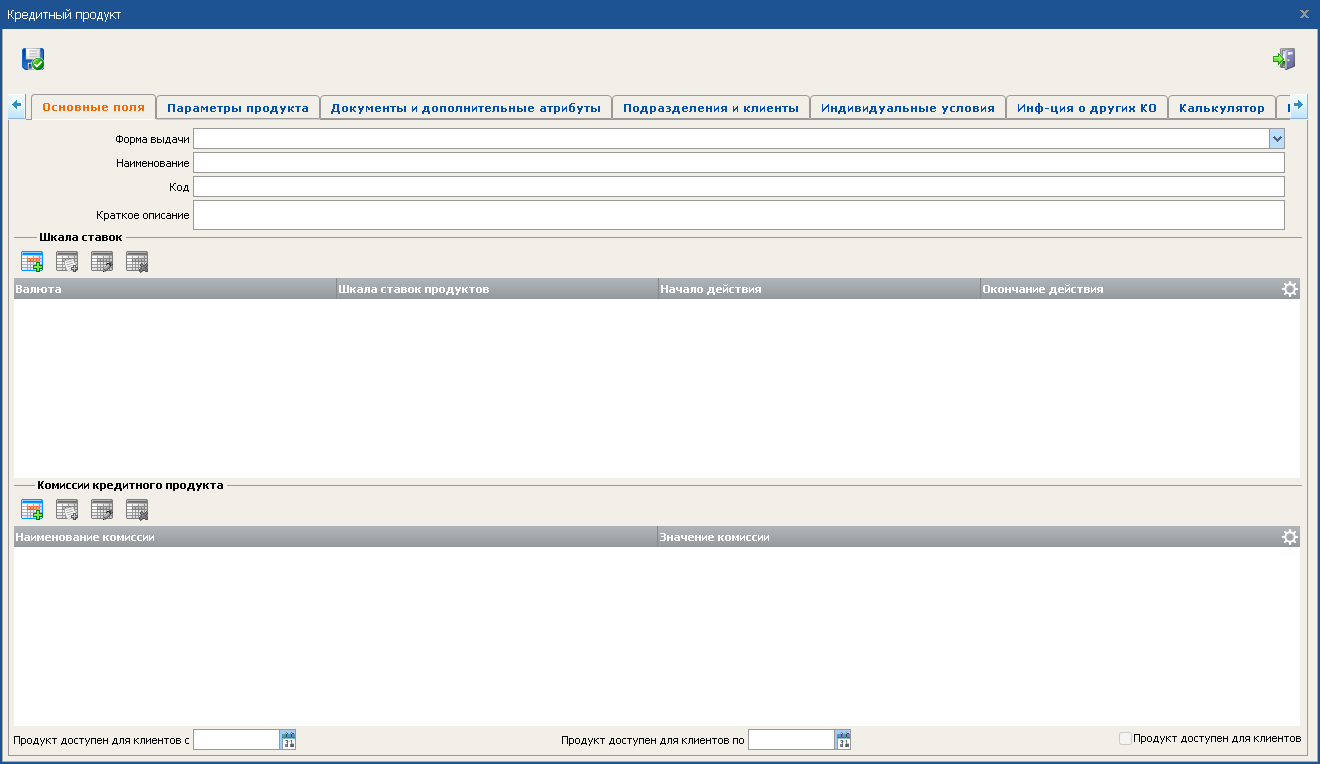Sort by Значение комиссии column header
The image size is (1320, 764).
[968, 537]
